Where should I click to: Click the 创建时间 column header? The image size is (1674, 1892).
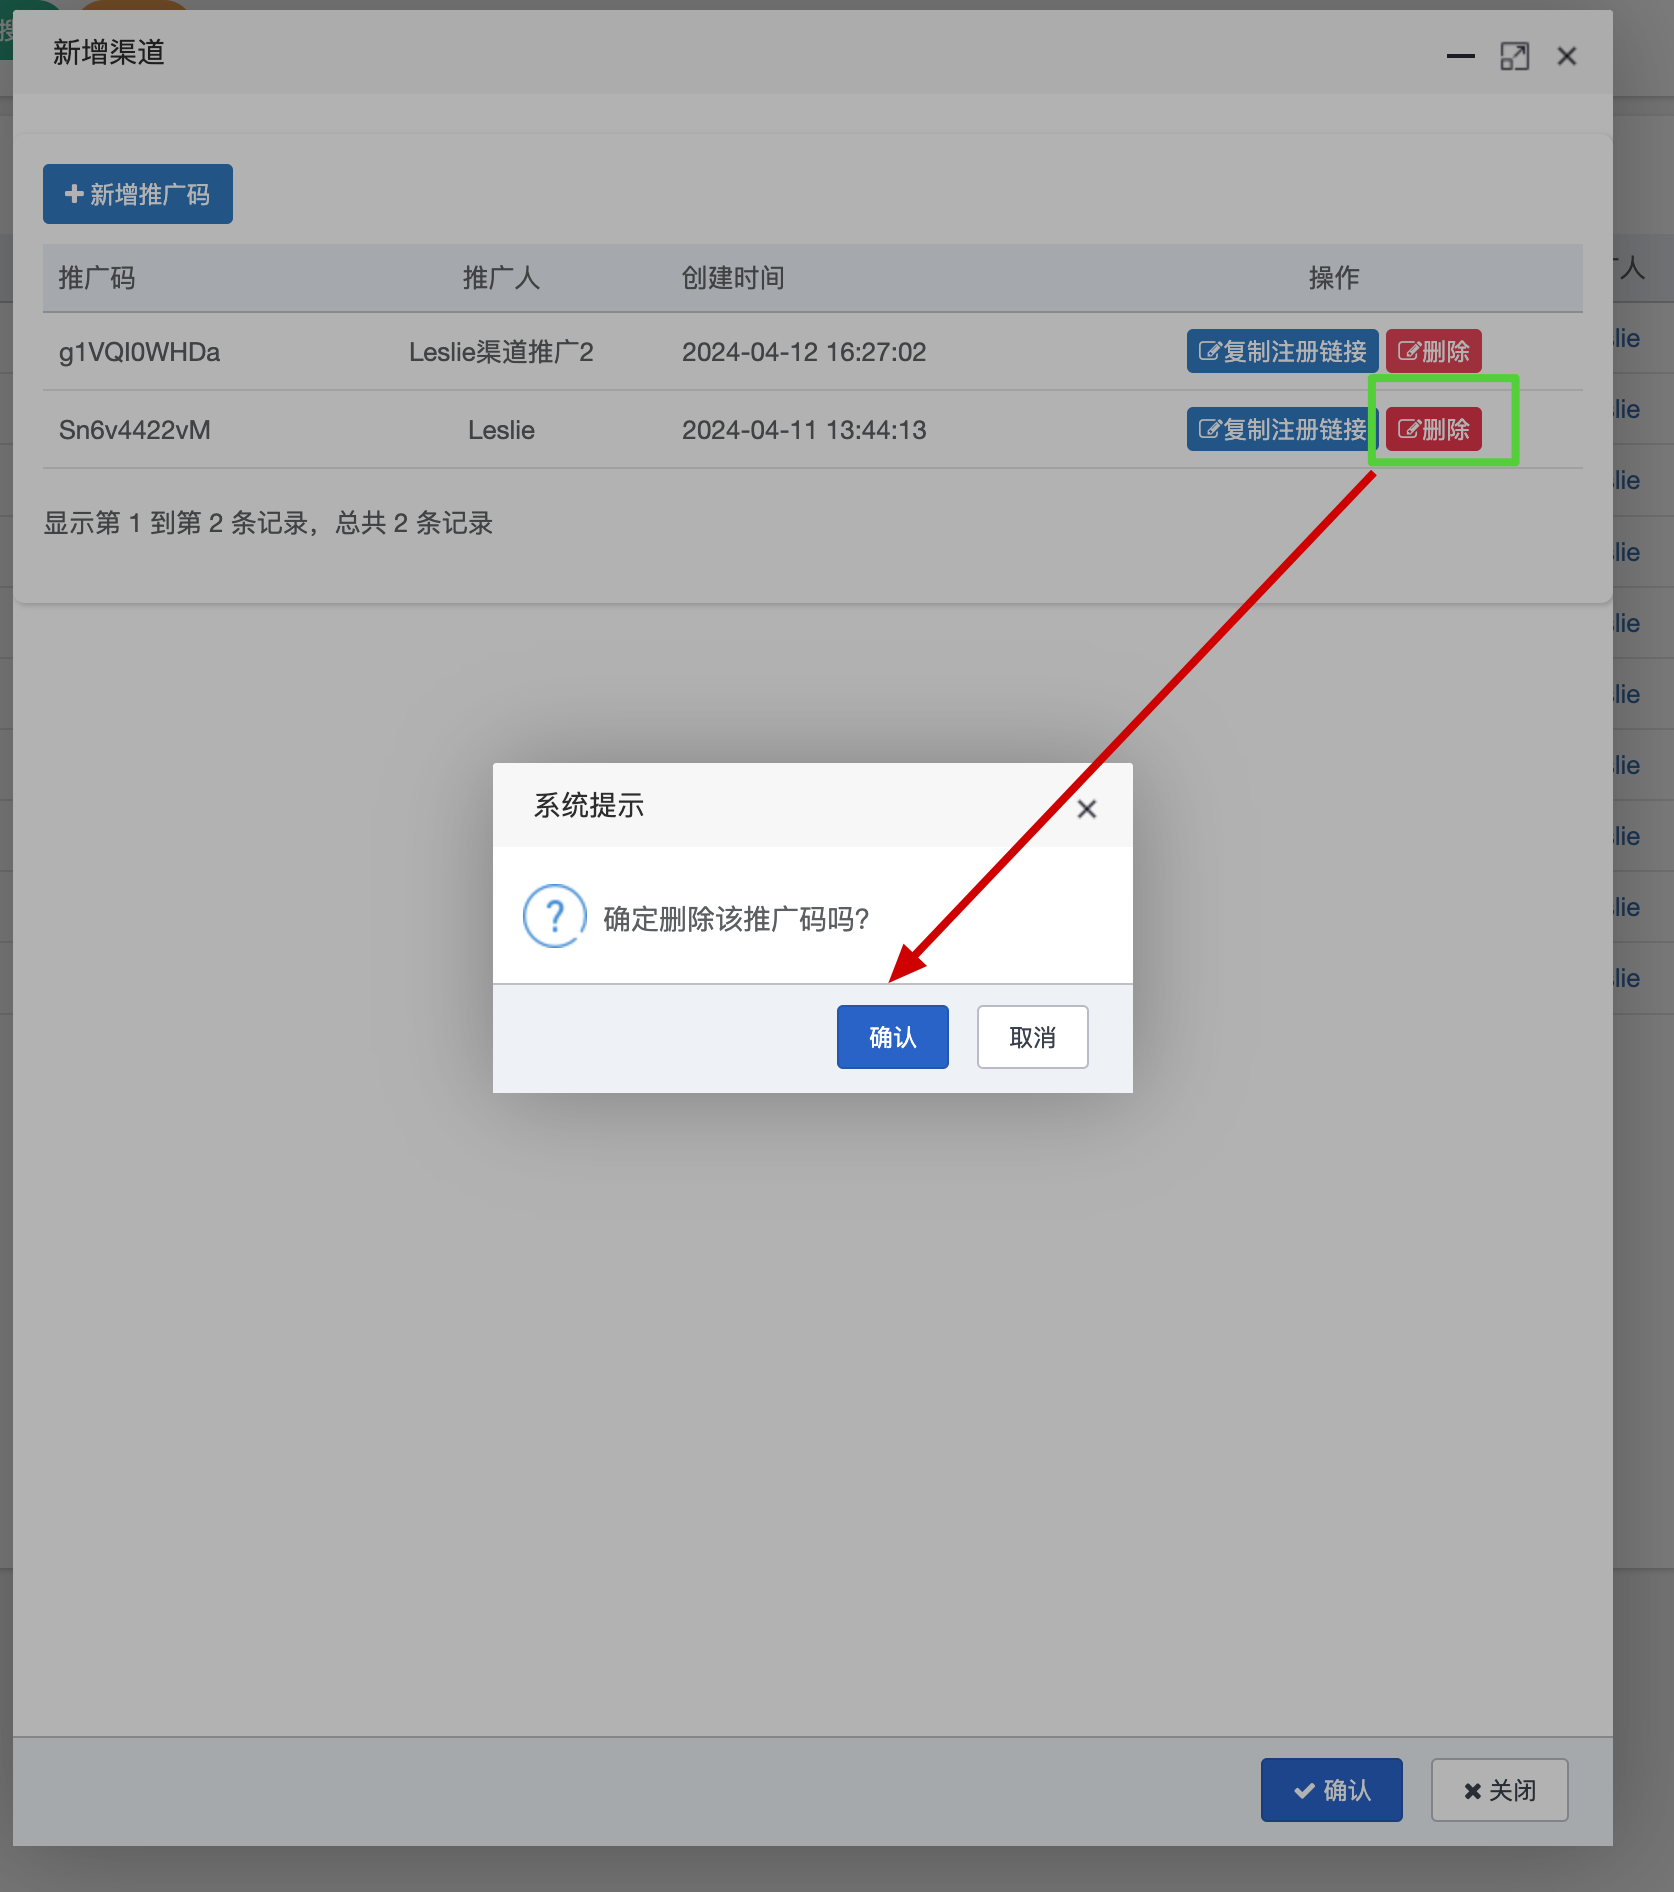[x=733, y=278]
